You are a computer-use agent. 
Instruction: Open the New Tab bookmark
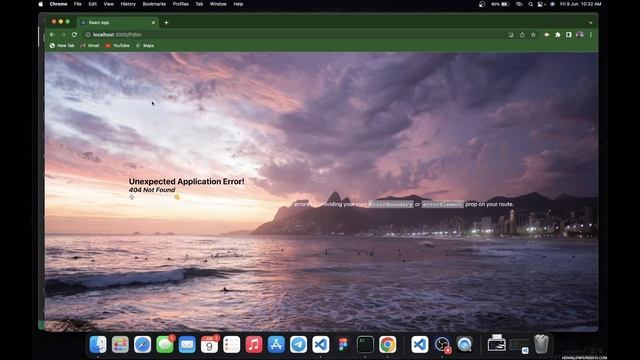click(x=62, y=46)
